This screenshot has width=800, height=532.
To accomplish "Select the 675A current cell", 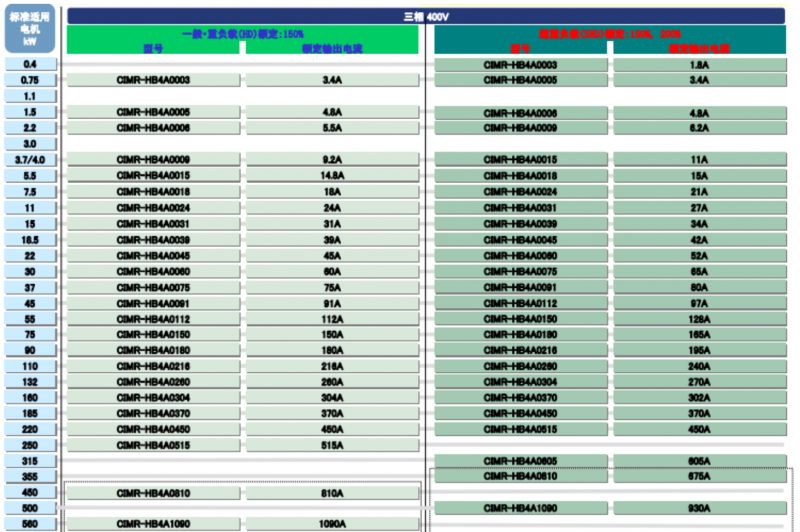I will click(699, 476).
